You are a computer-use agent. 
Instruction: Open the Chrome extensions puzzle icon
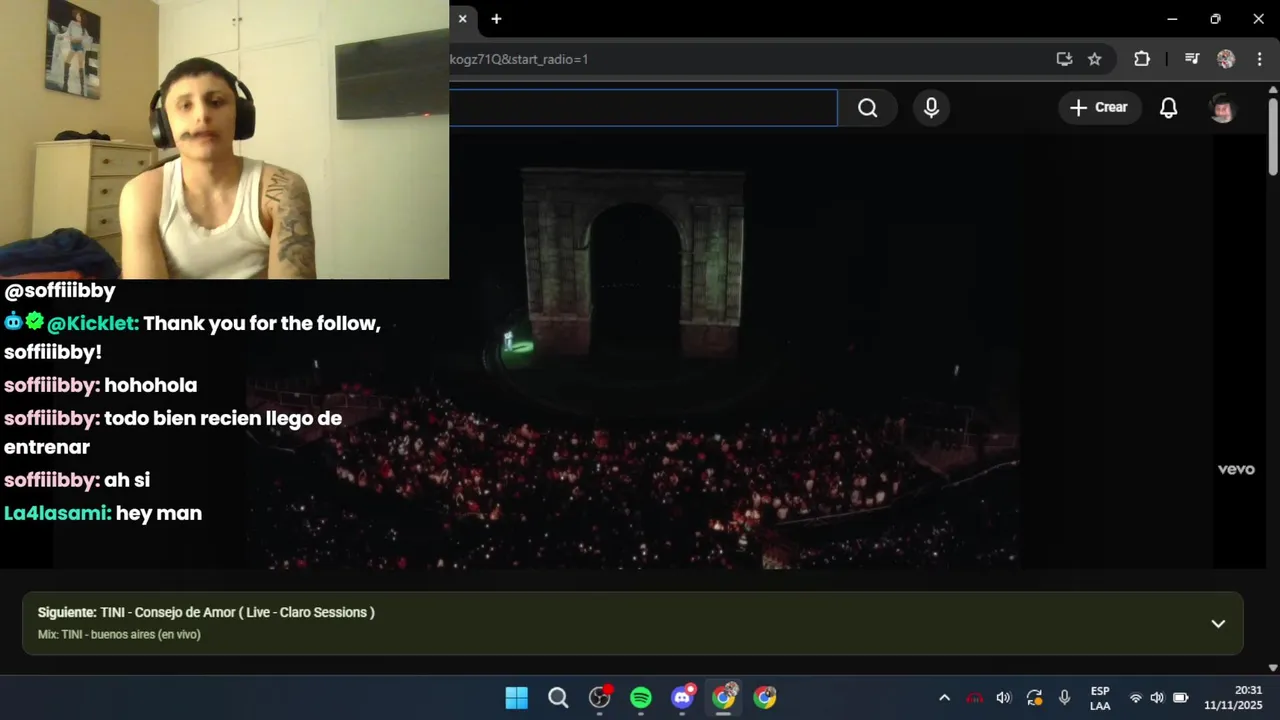point(1142,59)
